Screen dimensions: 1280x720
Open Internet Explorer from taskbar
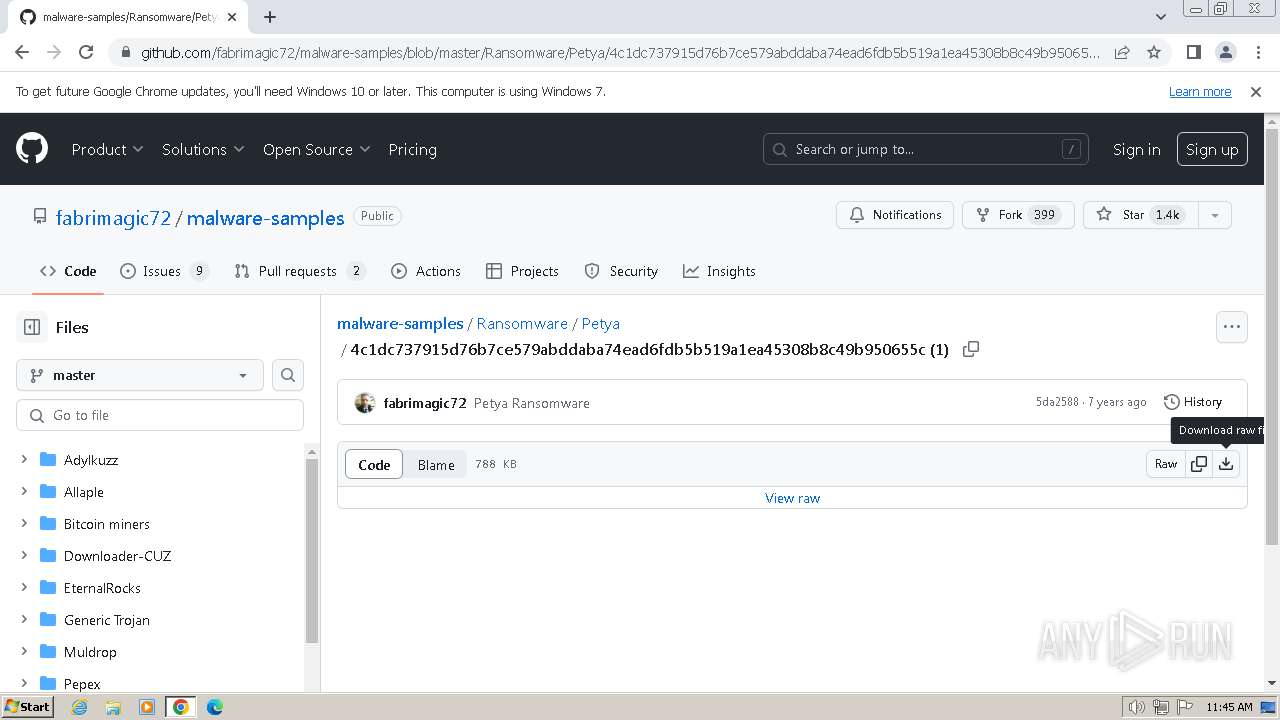80,707
